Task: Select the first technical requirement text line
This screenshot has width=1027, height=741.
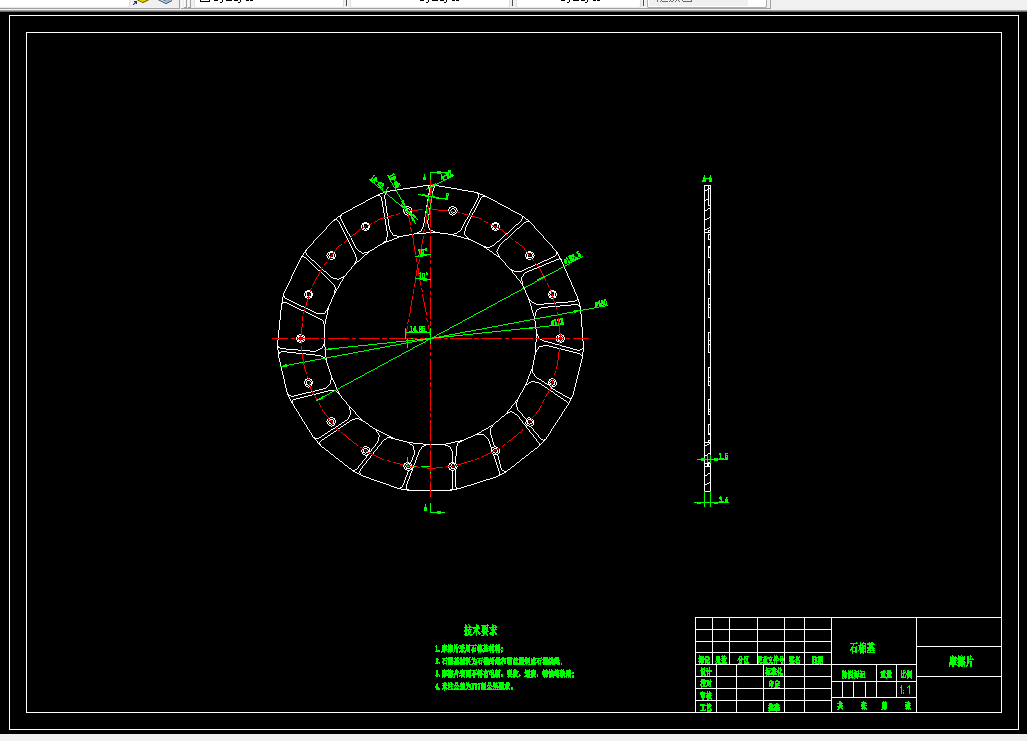Action: click(x=469, y=649)
